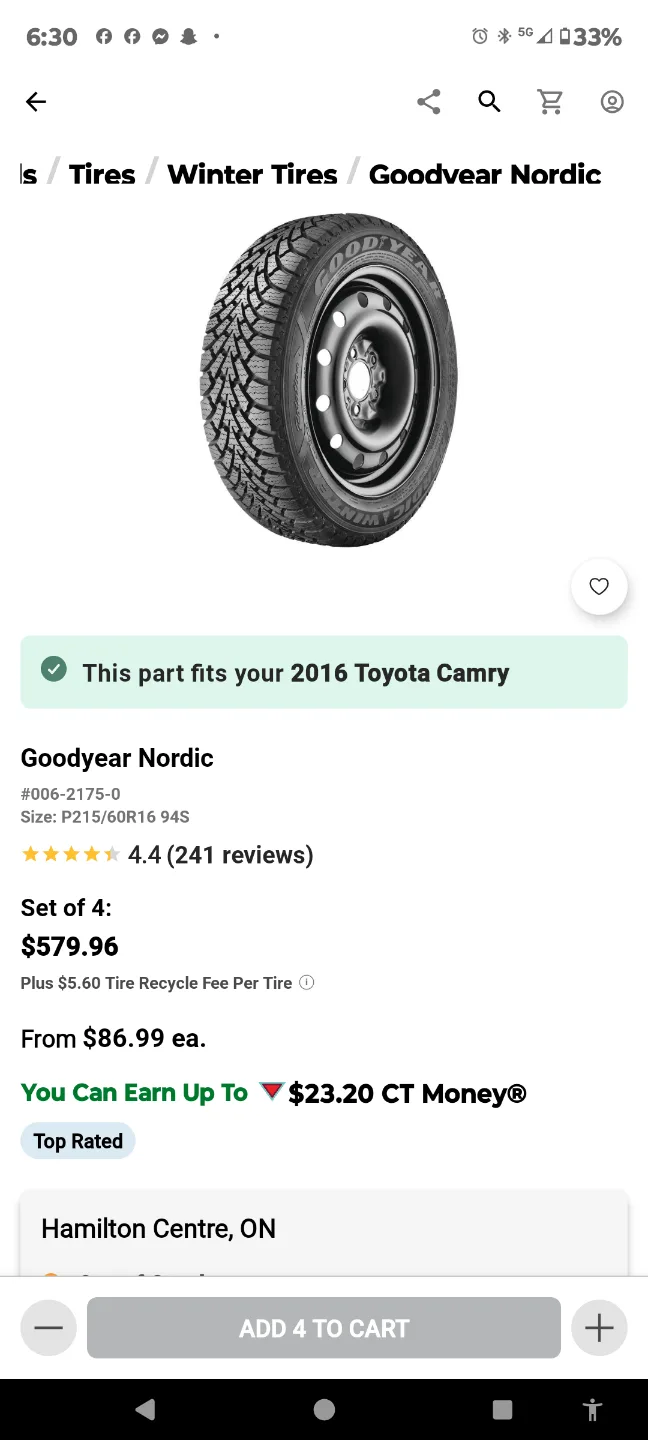Open the account profile icon
Image resolution: width=648 pixels, height=1440 pixels.
pyautogui.click(x=611, y=101)
